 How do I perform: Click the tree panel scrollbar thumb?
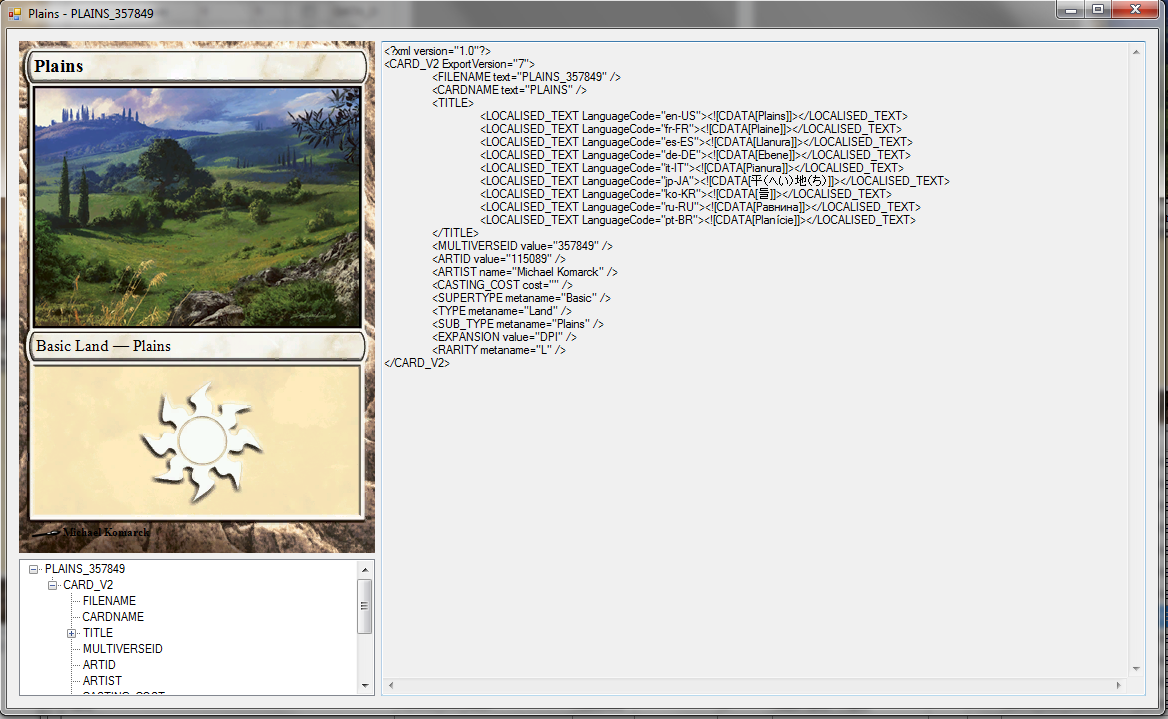pyautogui.click(x=365, y=606)
